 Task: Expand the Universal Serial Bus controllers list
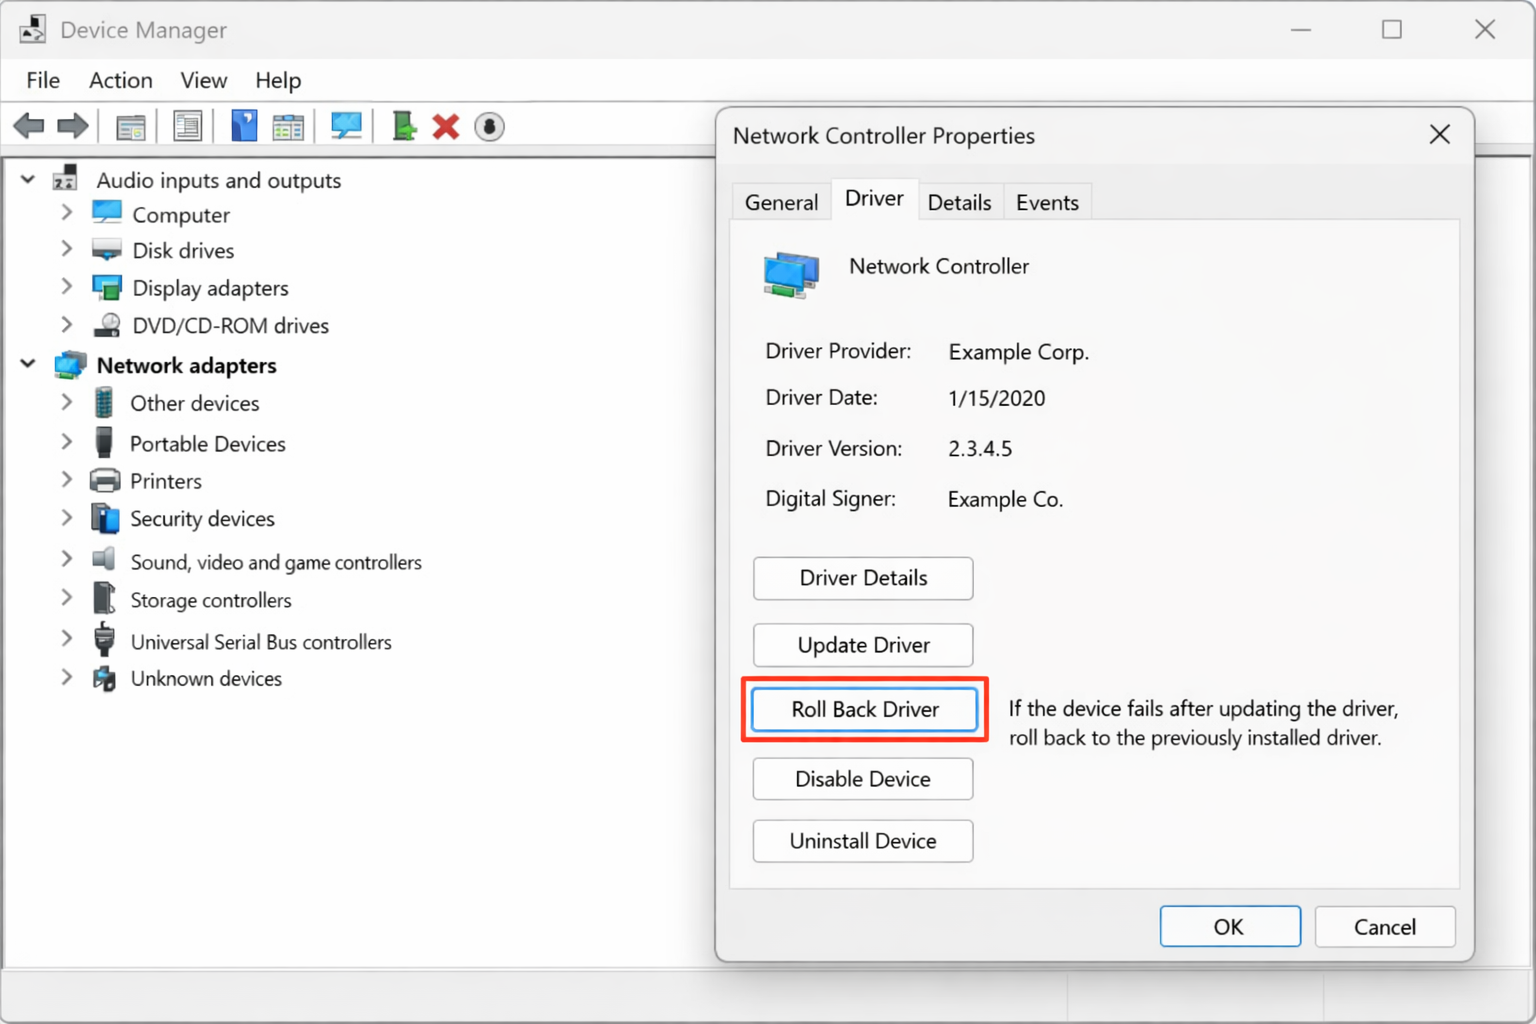(x=66, y=641)
